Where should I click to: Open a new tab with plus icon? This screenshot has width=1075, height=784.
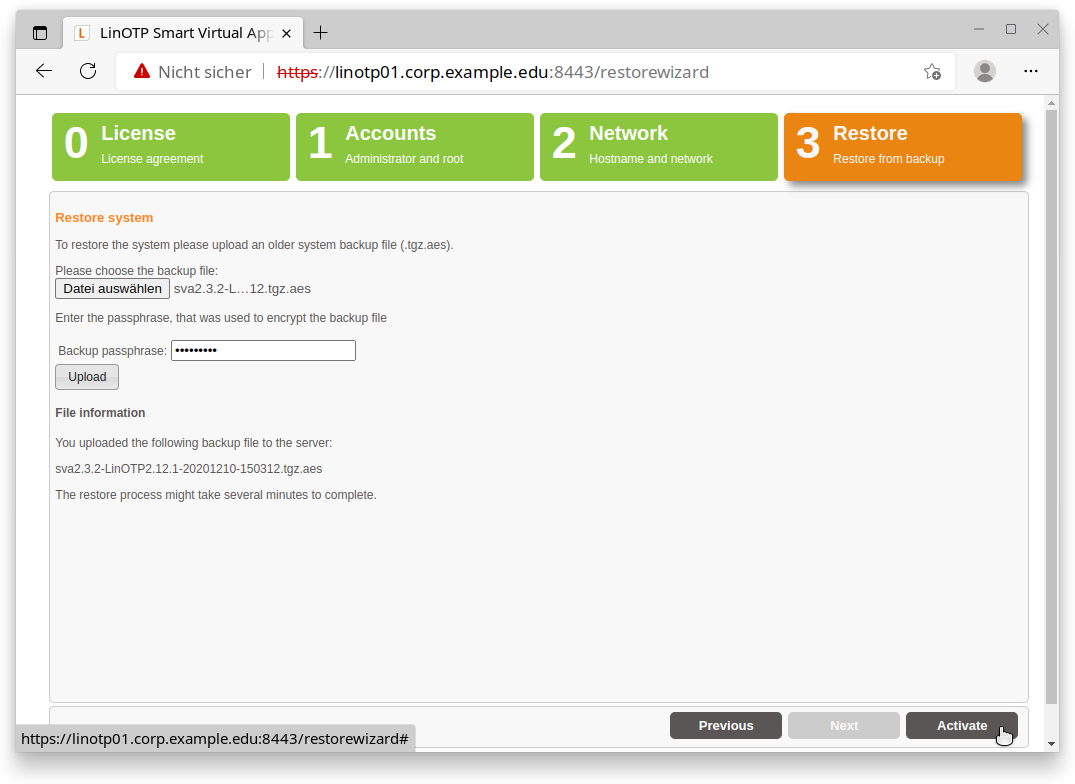(x=320, y=33)
